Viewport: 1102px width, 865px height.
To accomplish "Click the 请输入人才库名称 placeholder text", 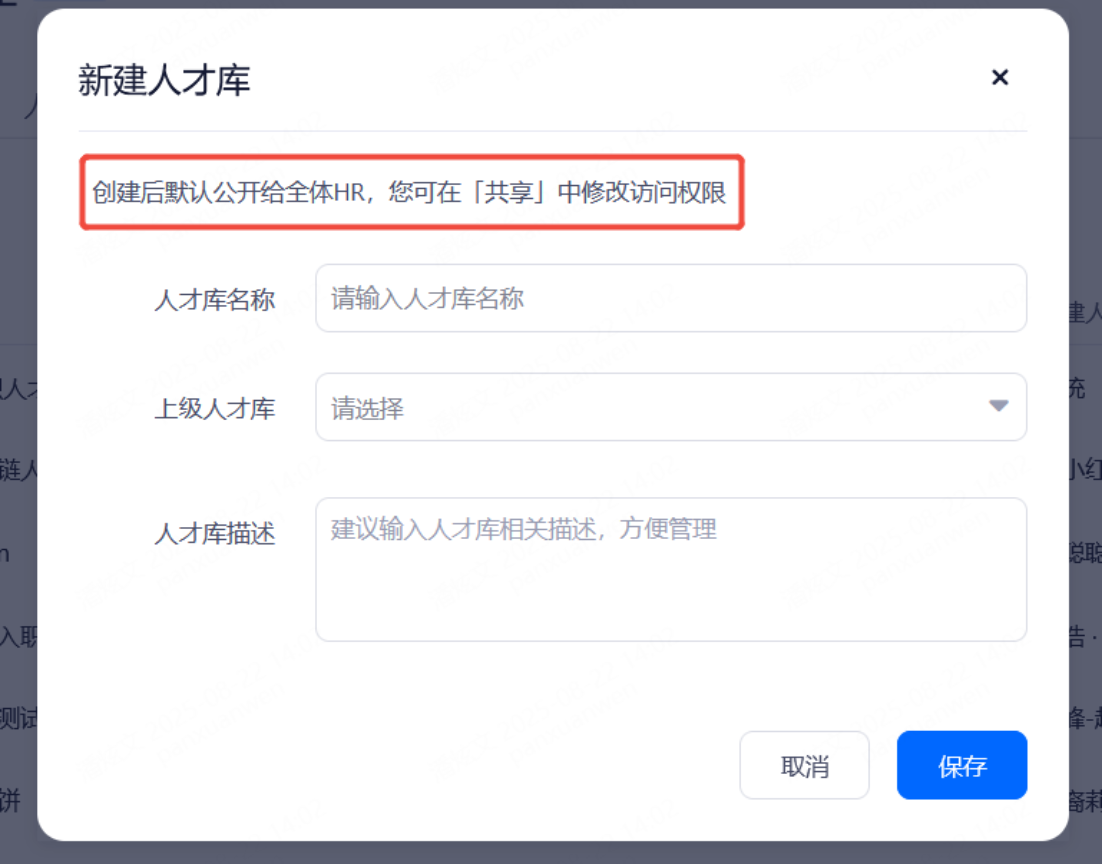I will tap(427, 299).
